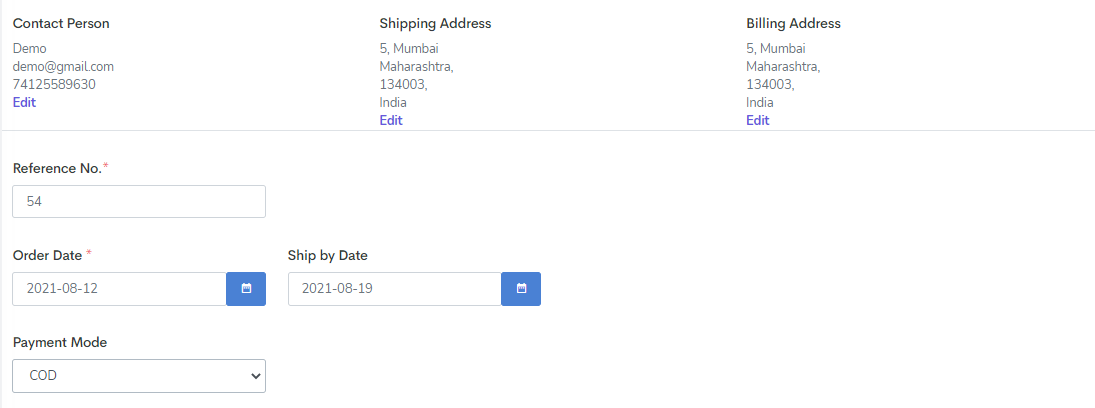Click the Shipping Address heading
Screen dimensions: 1095x408
point(435,23)
